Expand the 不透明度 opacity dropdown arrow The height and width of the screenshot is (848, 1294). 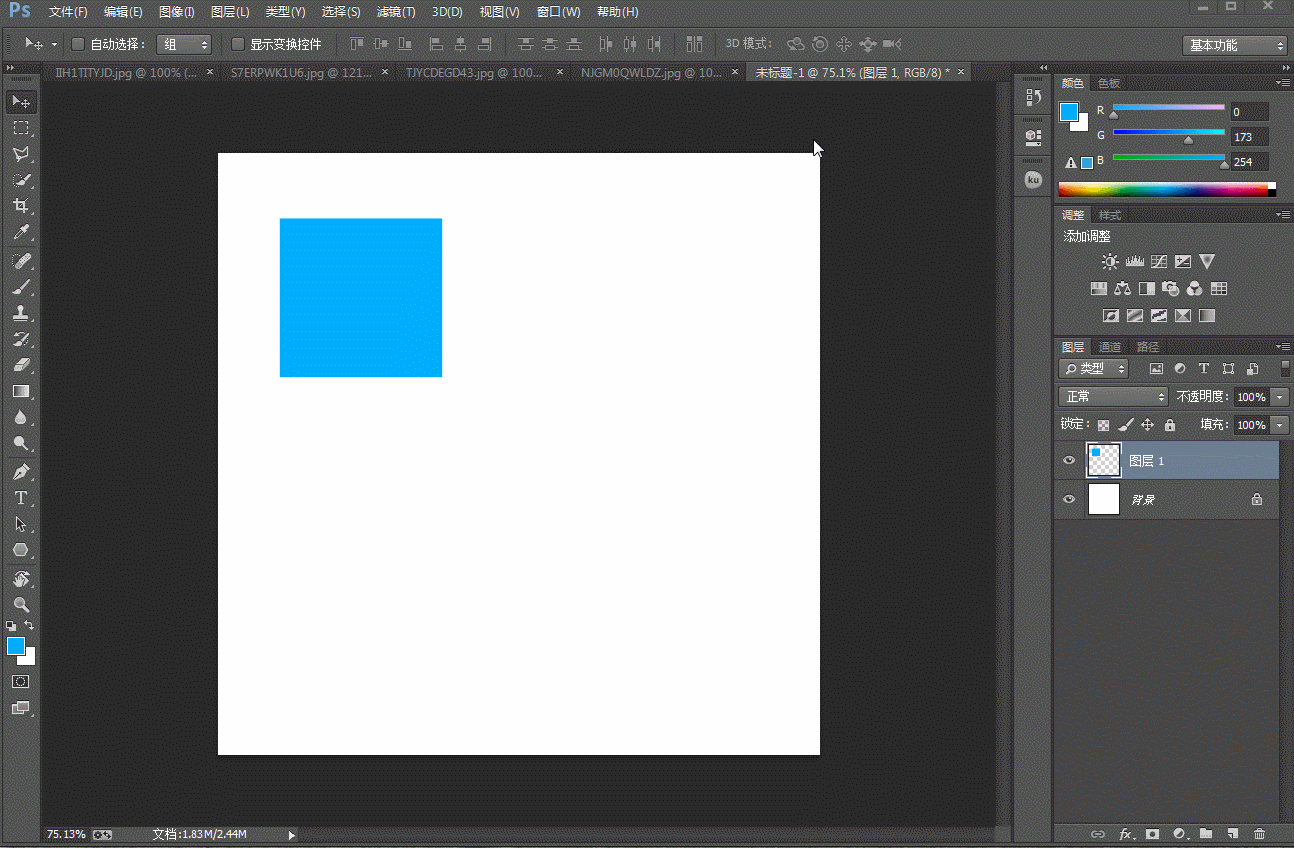[1280, 397]
